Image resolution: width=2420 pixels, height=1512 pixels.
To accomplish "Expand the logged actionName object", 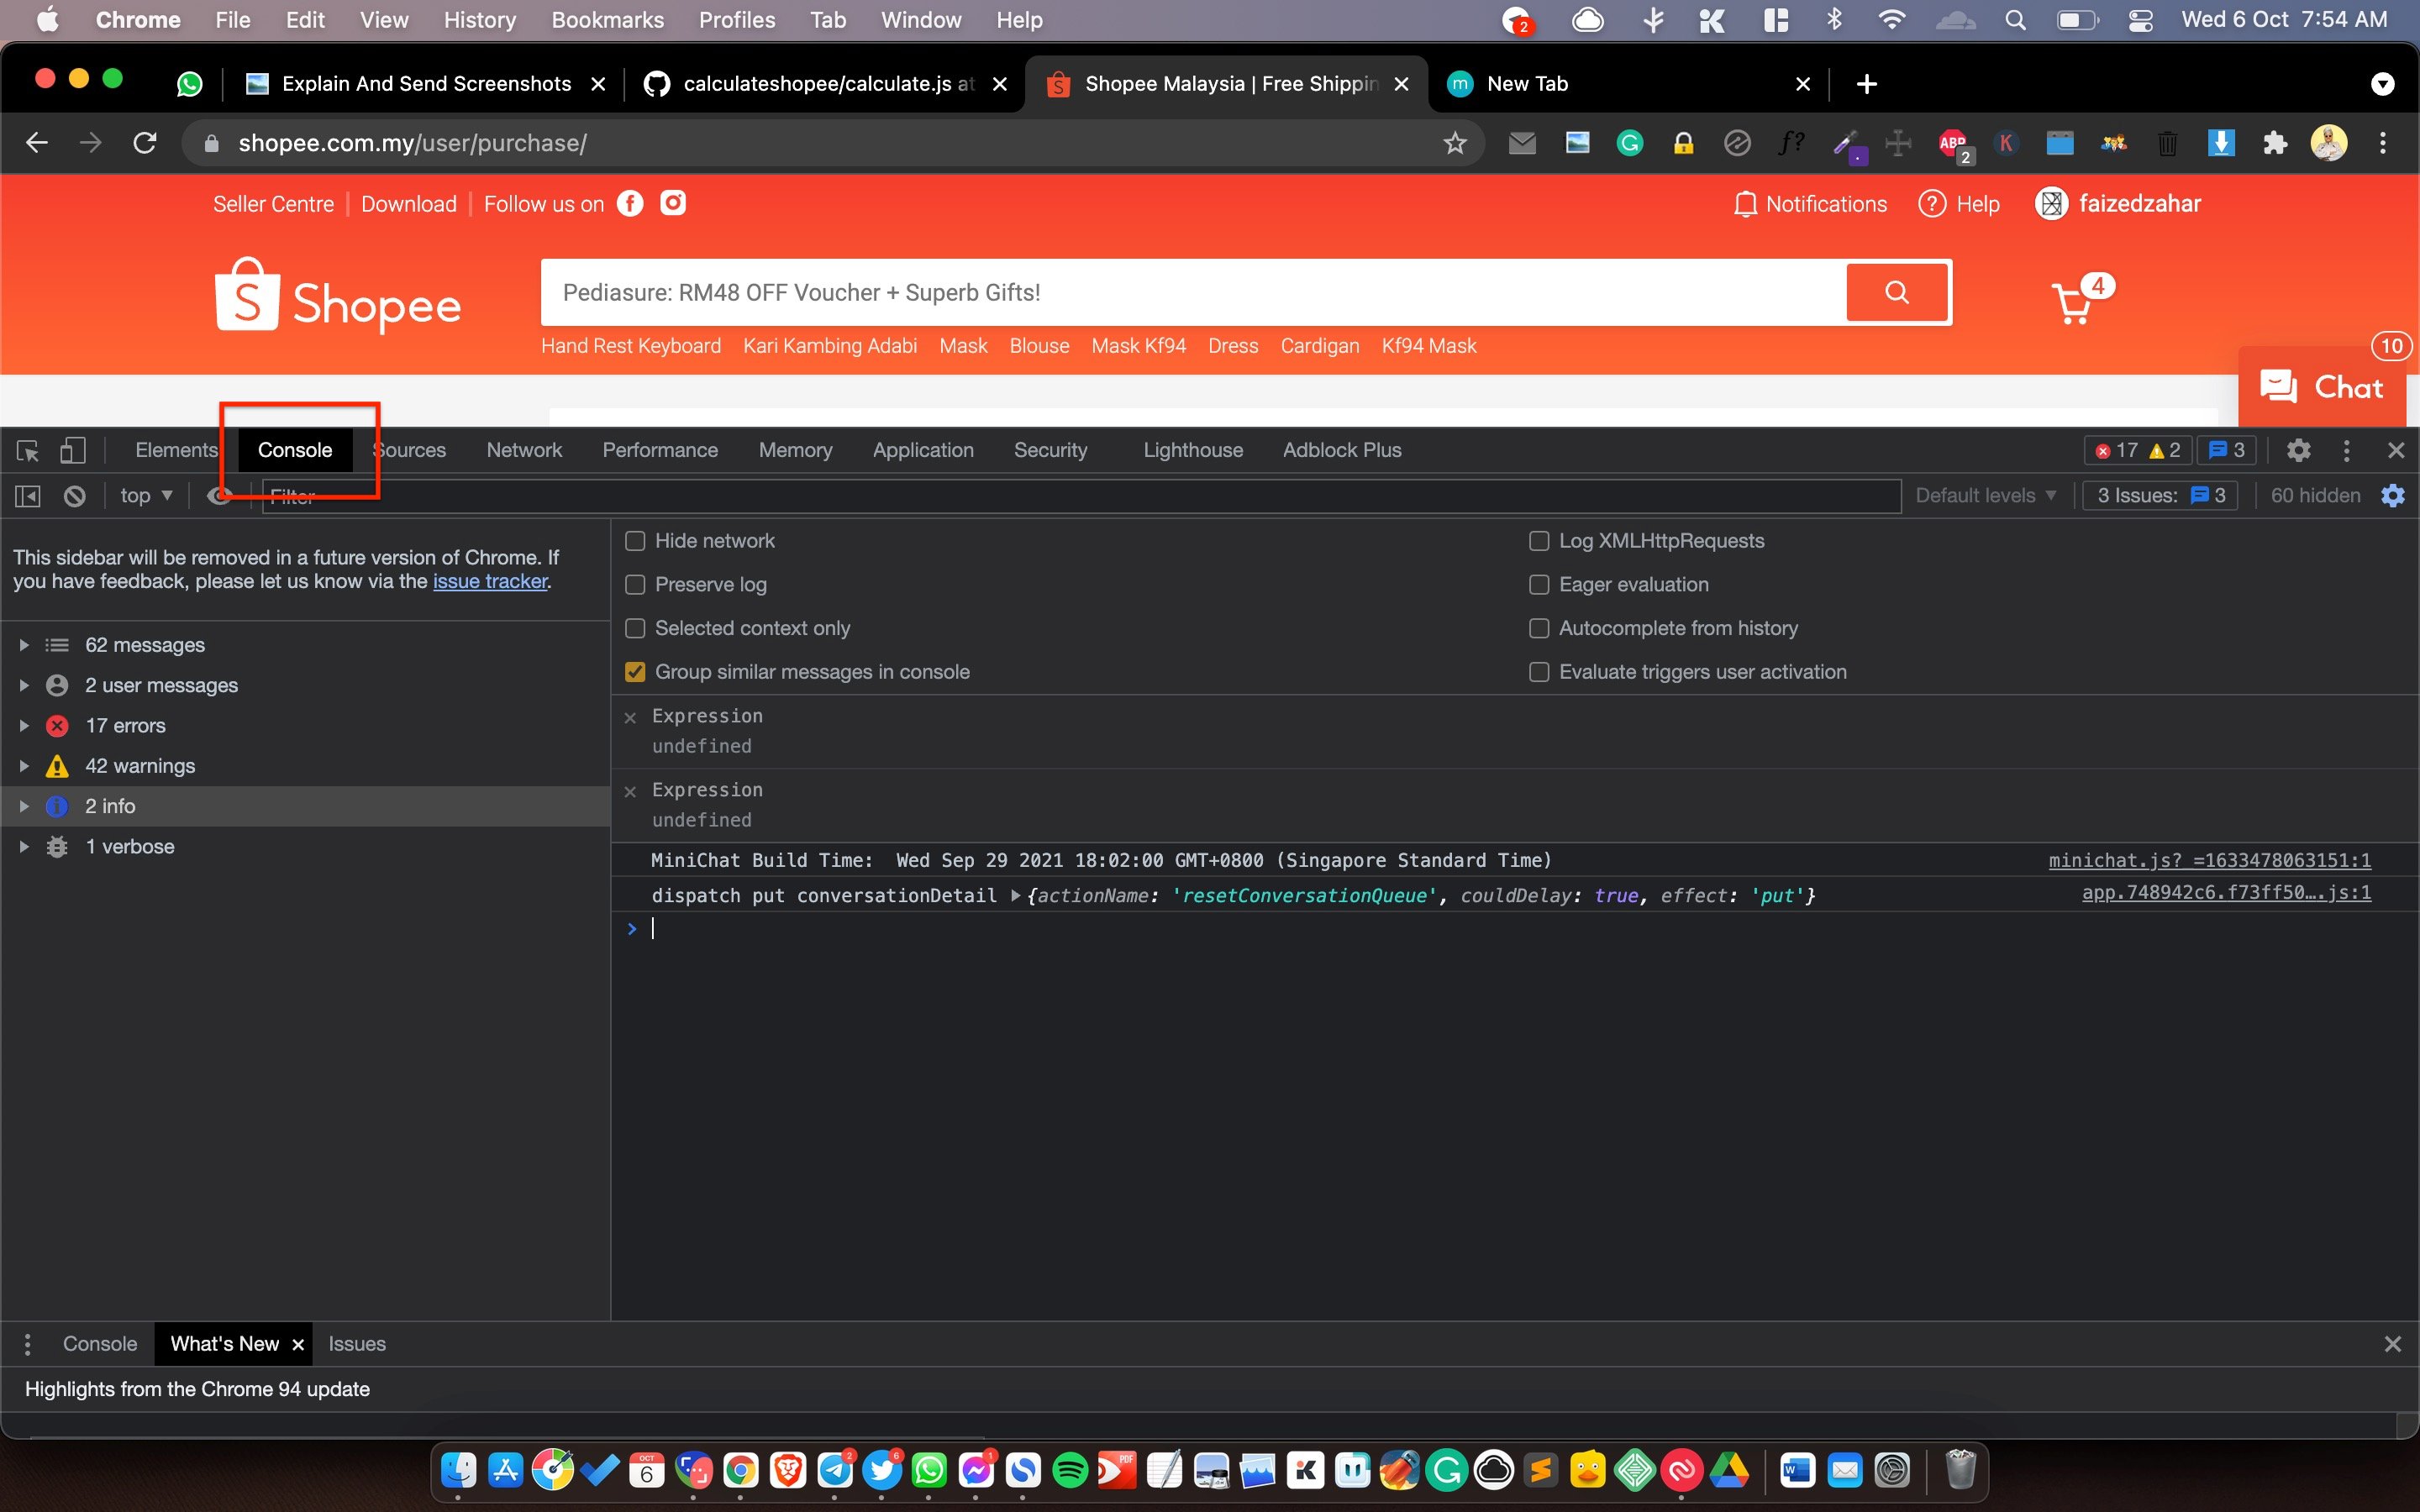I will pos(1016,896).
